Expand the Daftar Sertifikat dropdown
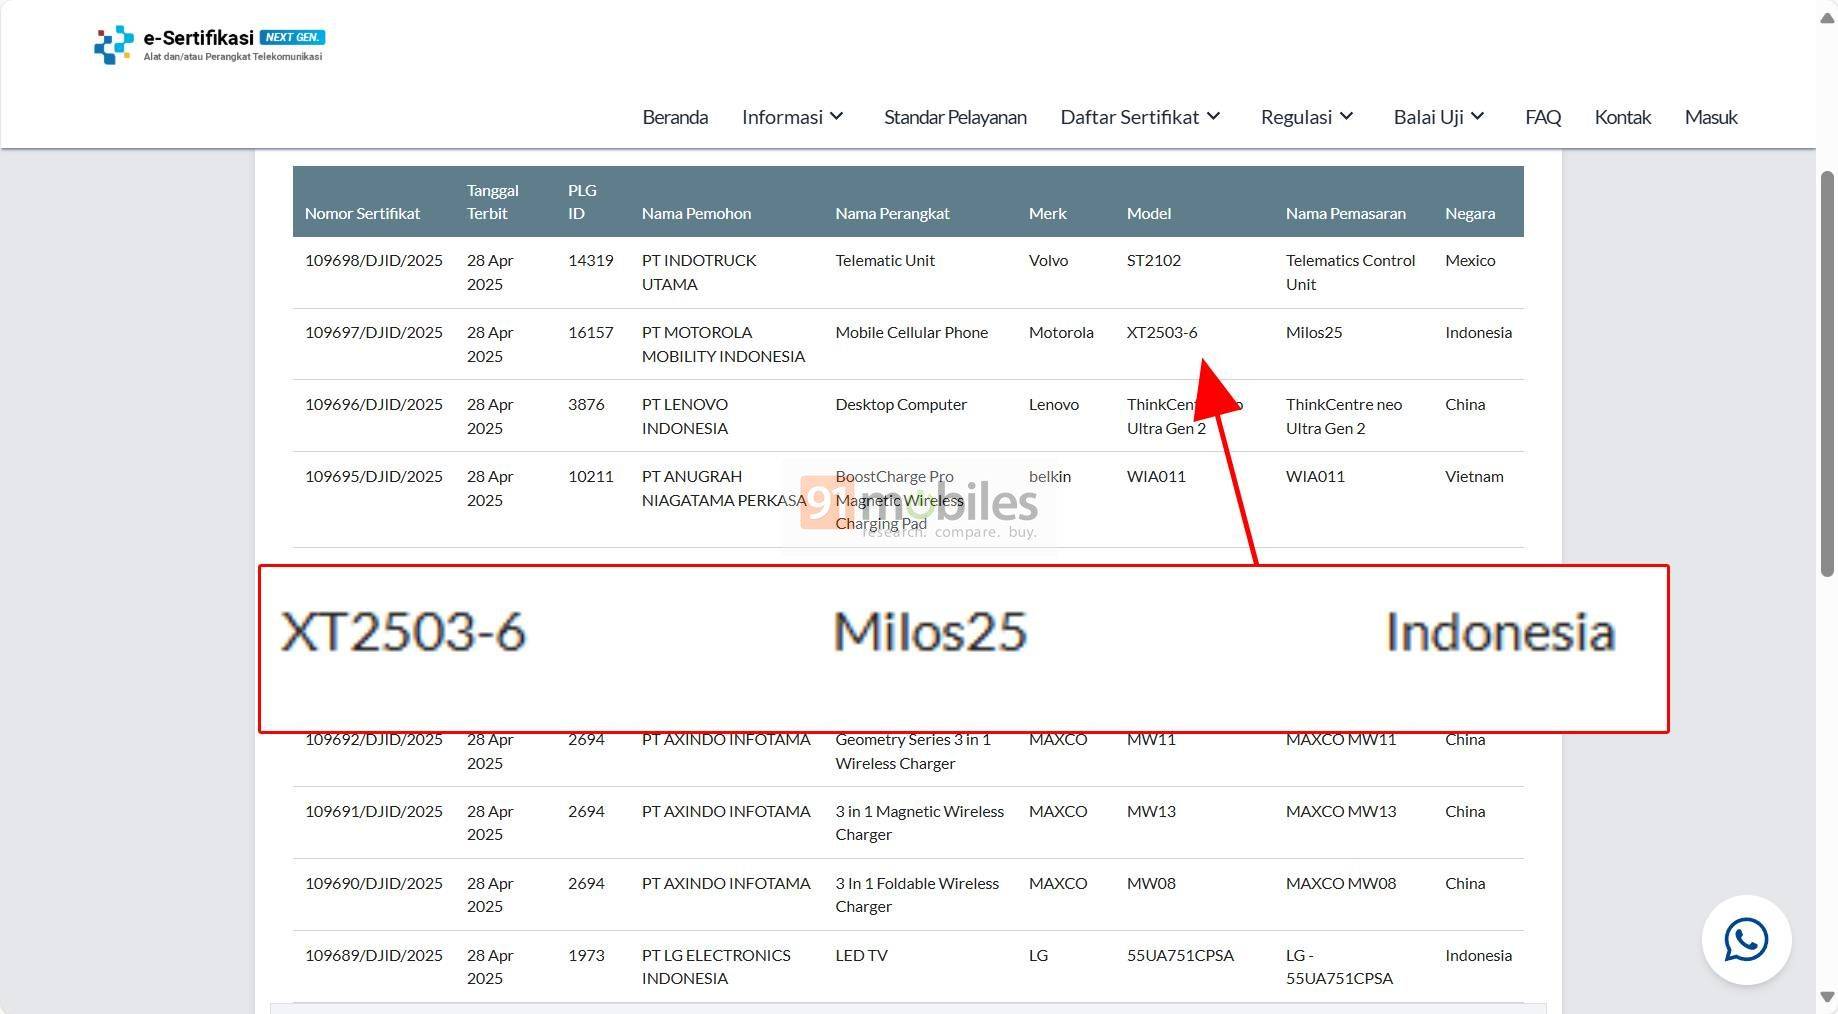The height and width of the screenshot is (1014, 1838). 1141,117
